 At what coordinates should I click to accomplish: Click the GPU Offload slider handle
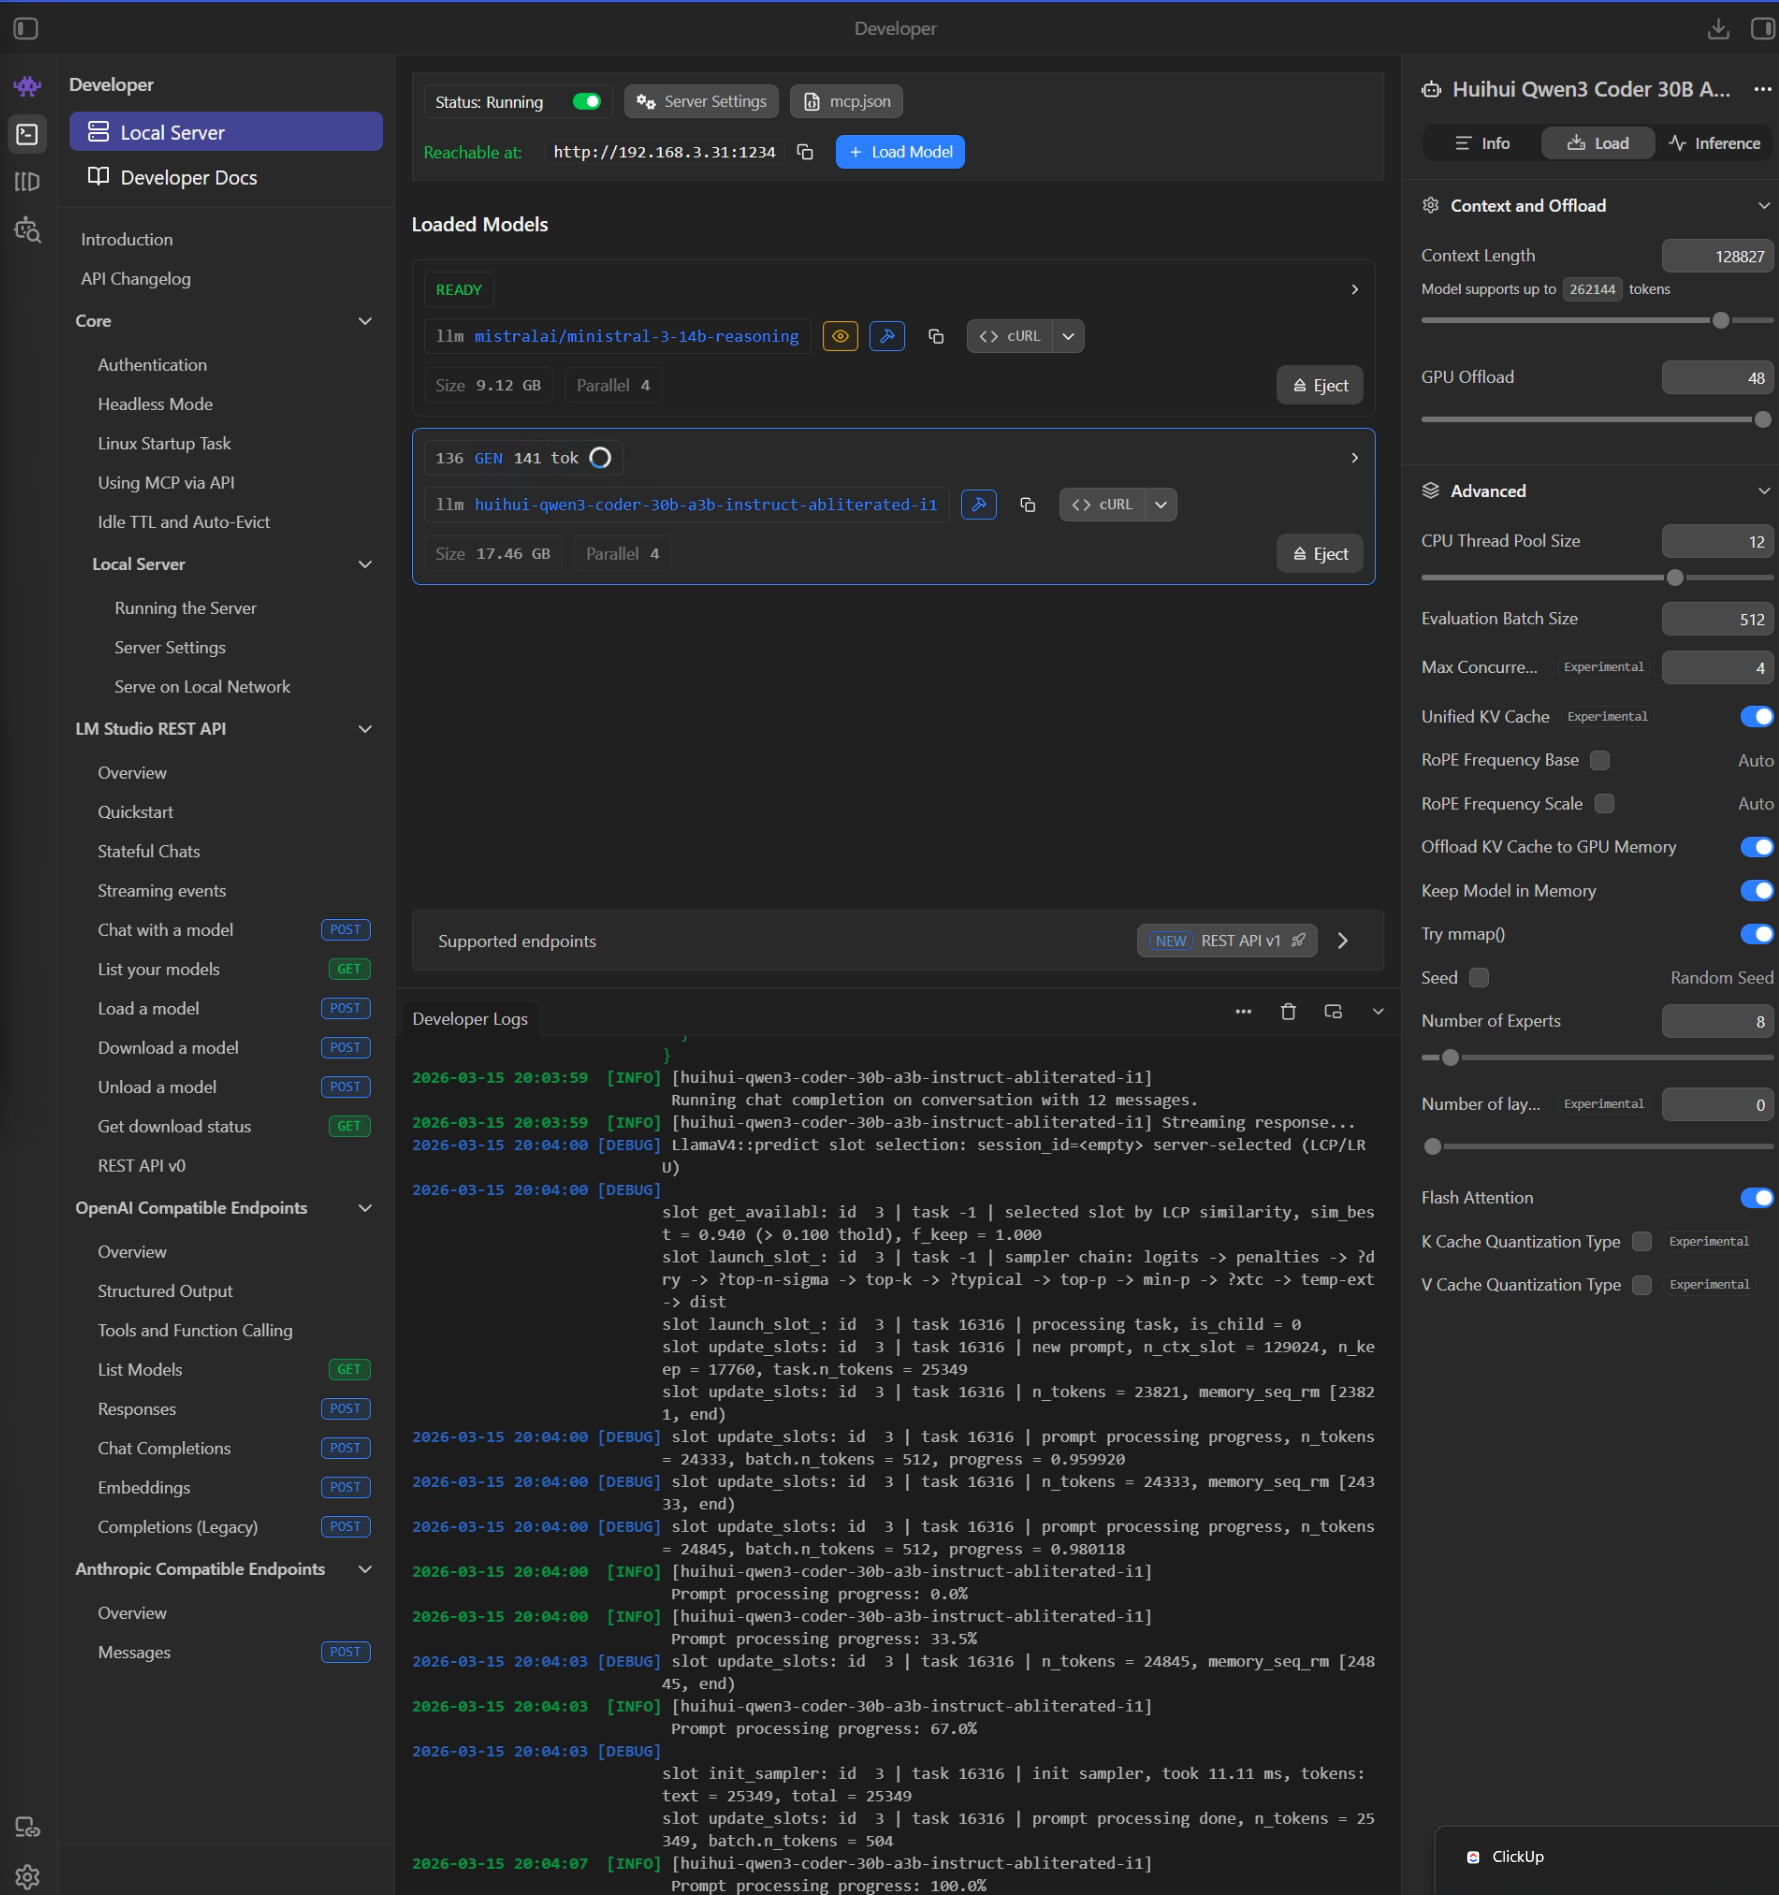pos(1762,420)
